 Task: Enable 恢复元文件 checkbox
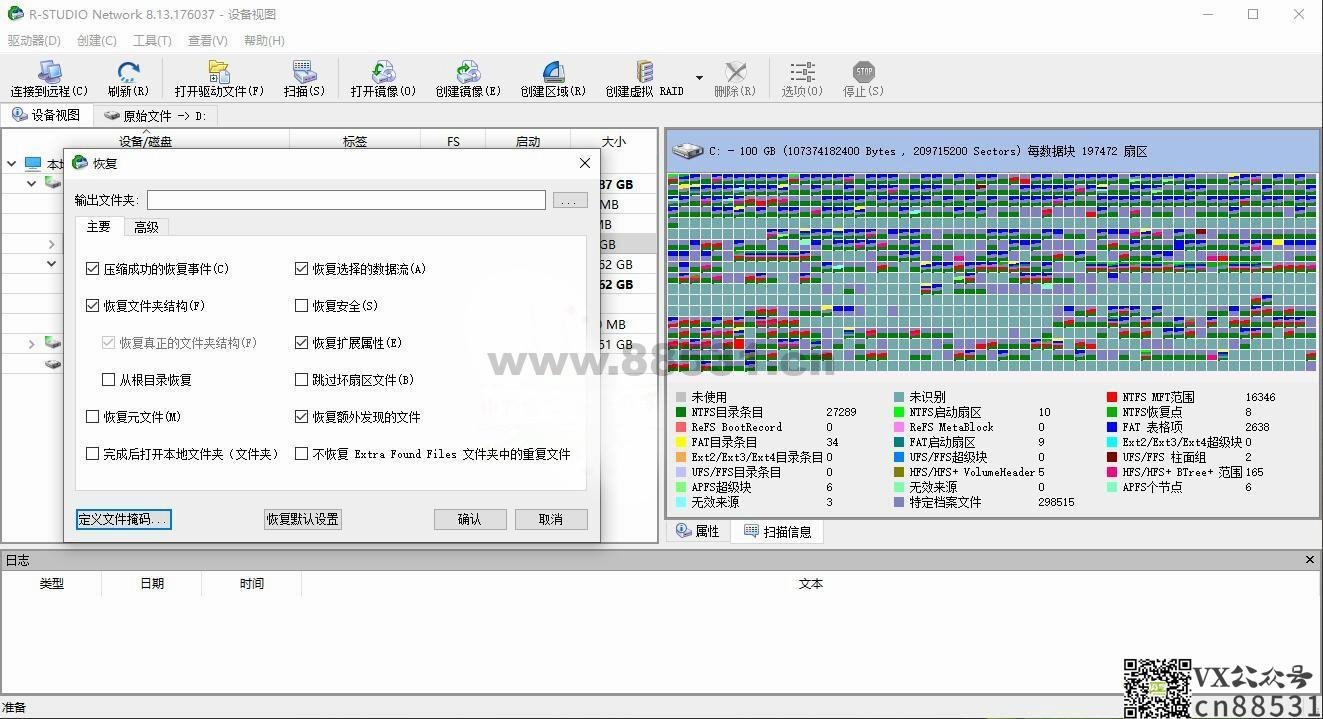93,417
